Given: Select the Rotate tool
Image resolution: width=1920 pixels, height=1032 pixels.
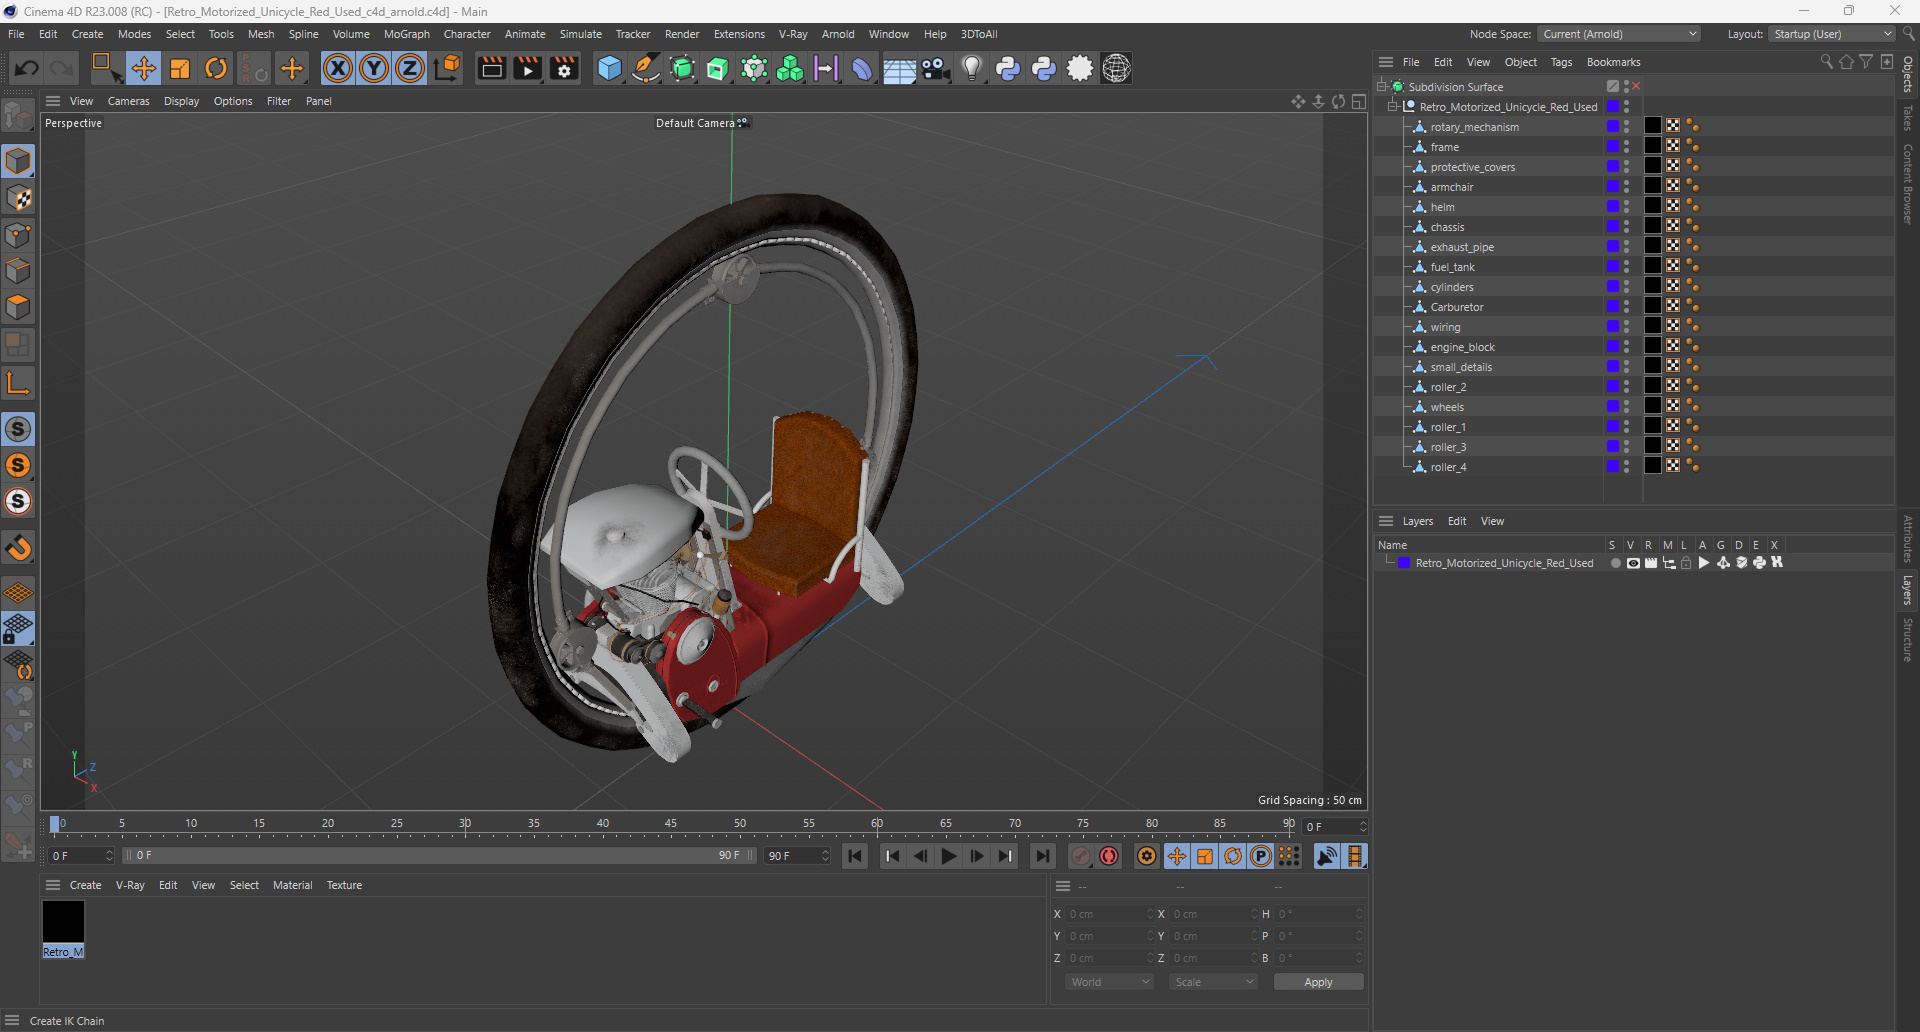Looking at the screenshot, I should (x=216, y=68).
